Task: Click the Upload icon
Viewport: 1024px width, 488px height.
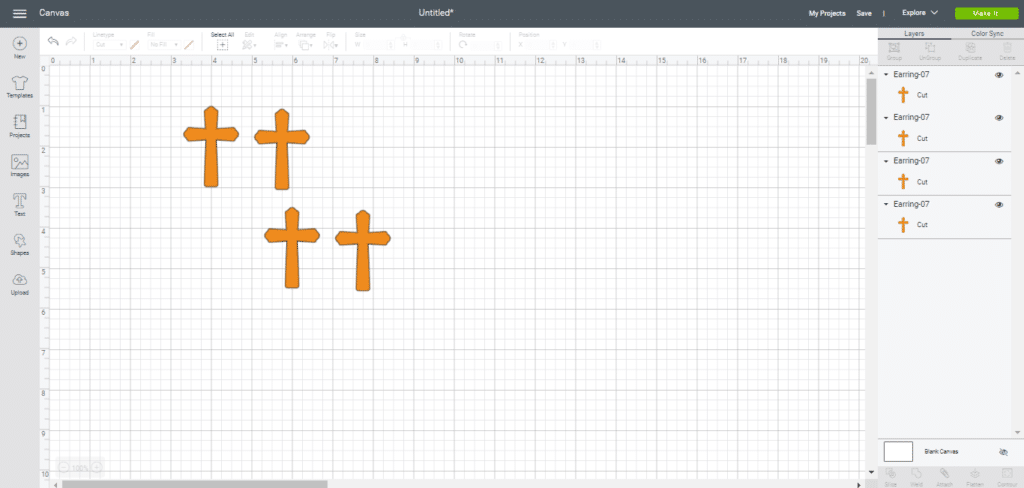Action: click(x=19, y=283)
